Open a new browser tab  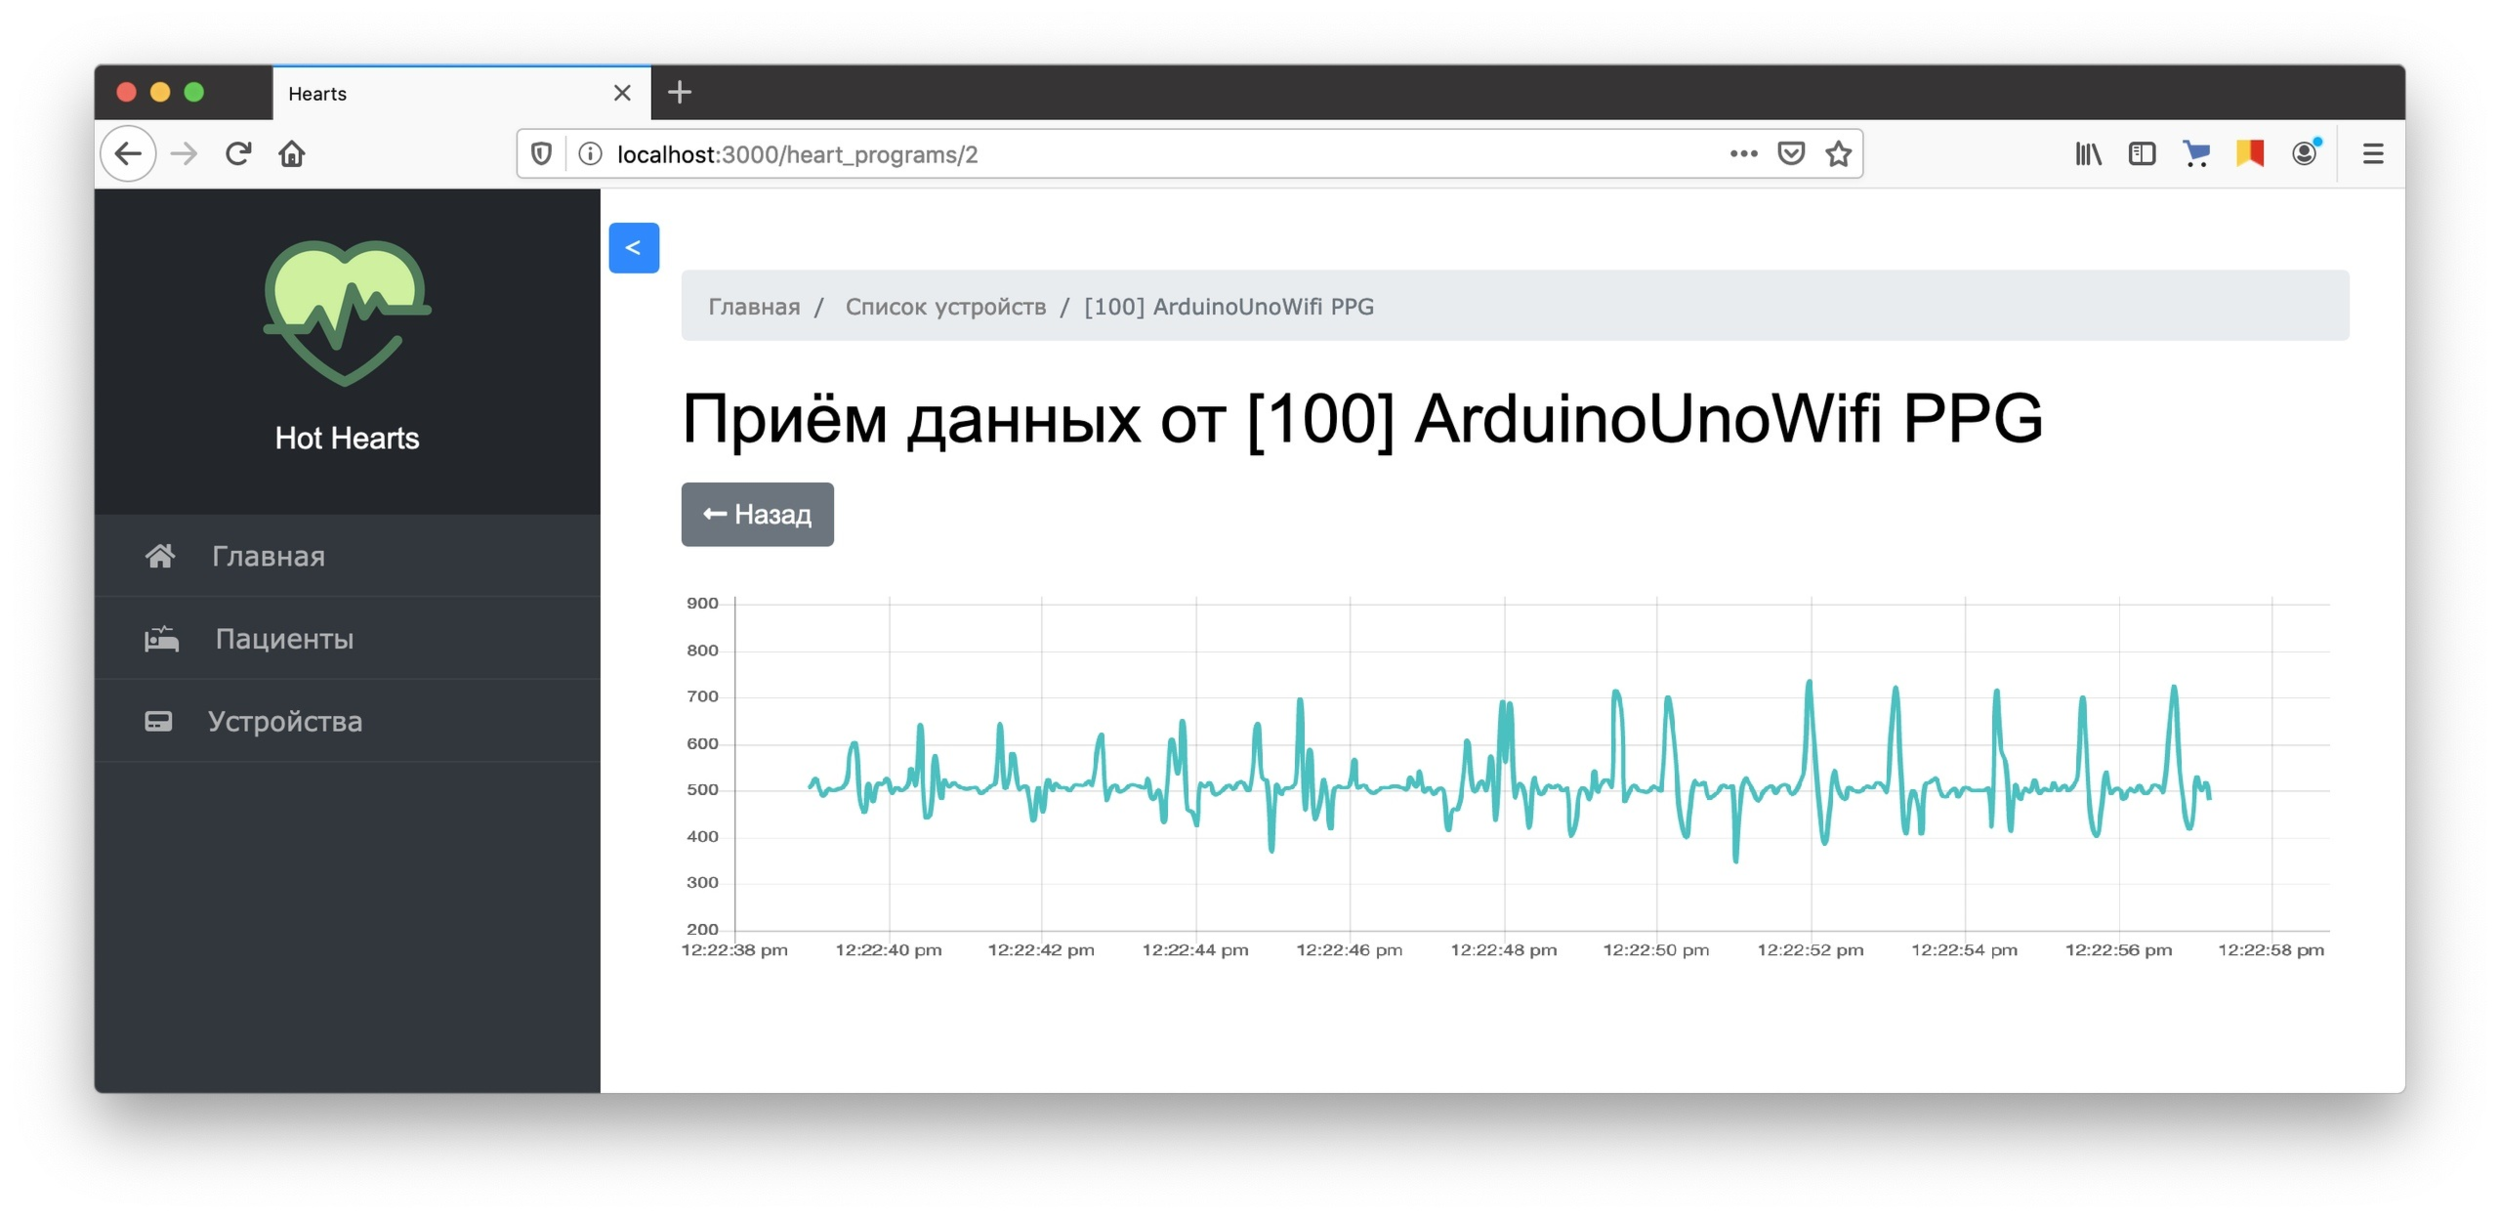pyautogui.click(x=680, y=93)
